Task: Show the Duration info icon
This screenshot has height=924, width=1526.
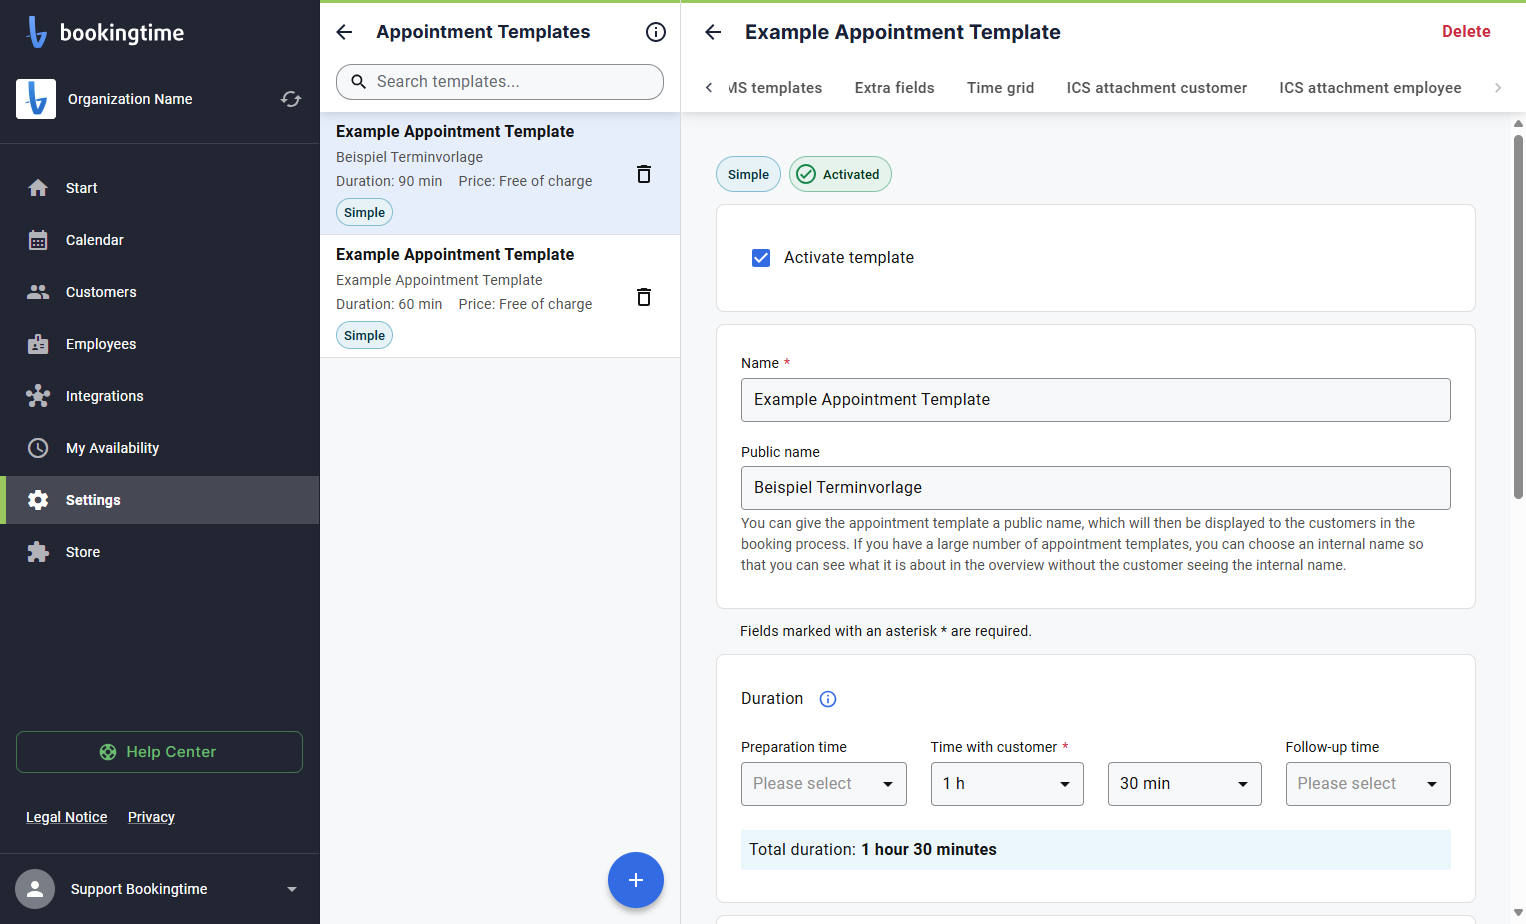Action: point(828,699)
